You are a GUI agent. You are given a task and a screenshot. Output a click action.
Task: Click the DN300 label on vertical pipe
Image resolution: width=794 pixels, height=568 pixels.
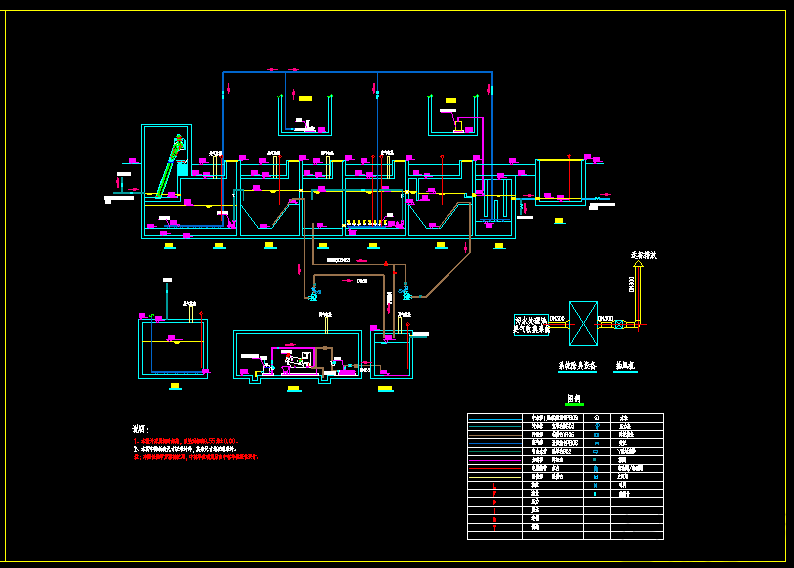(x=631, y=284)
